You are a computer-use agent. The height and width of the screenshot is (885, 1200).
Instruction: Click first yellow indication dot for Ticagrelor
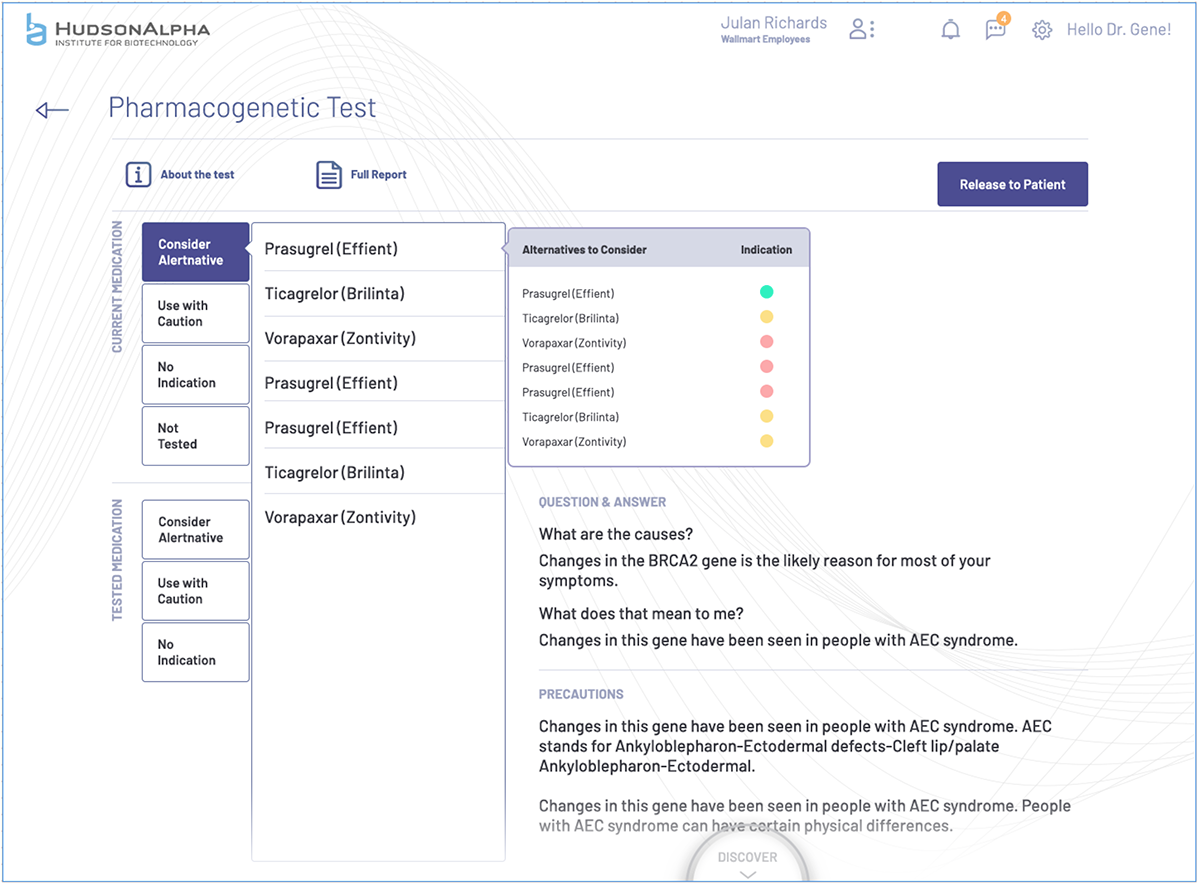[x=766, y=317]
